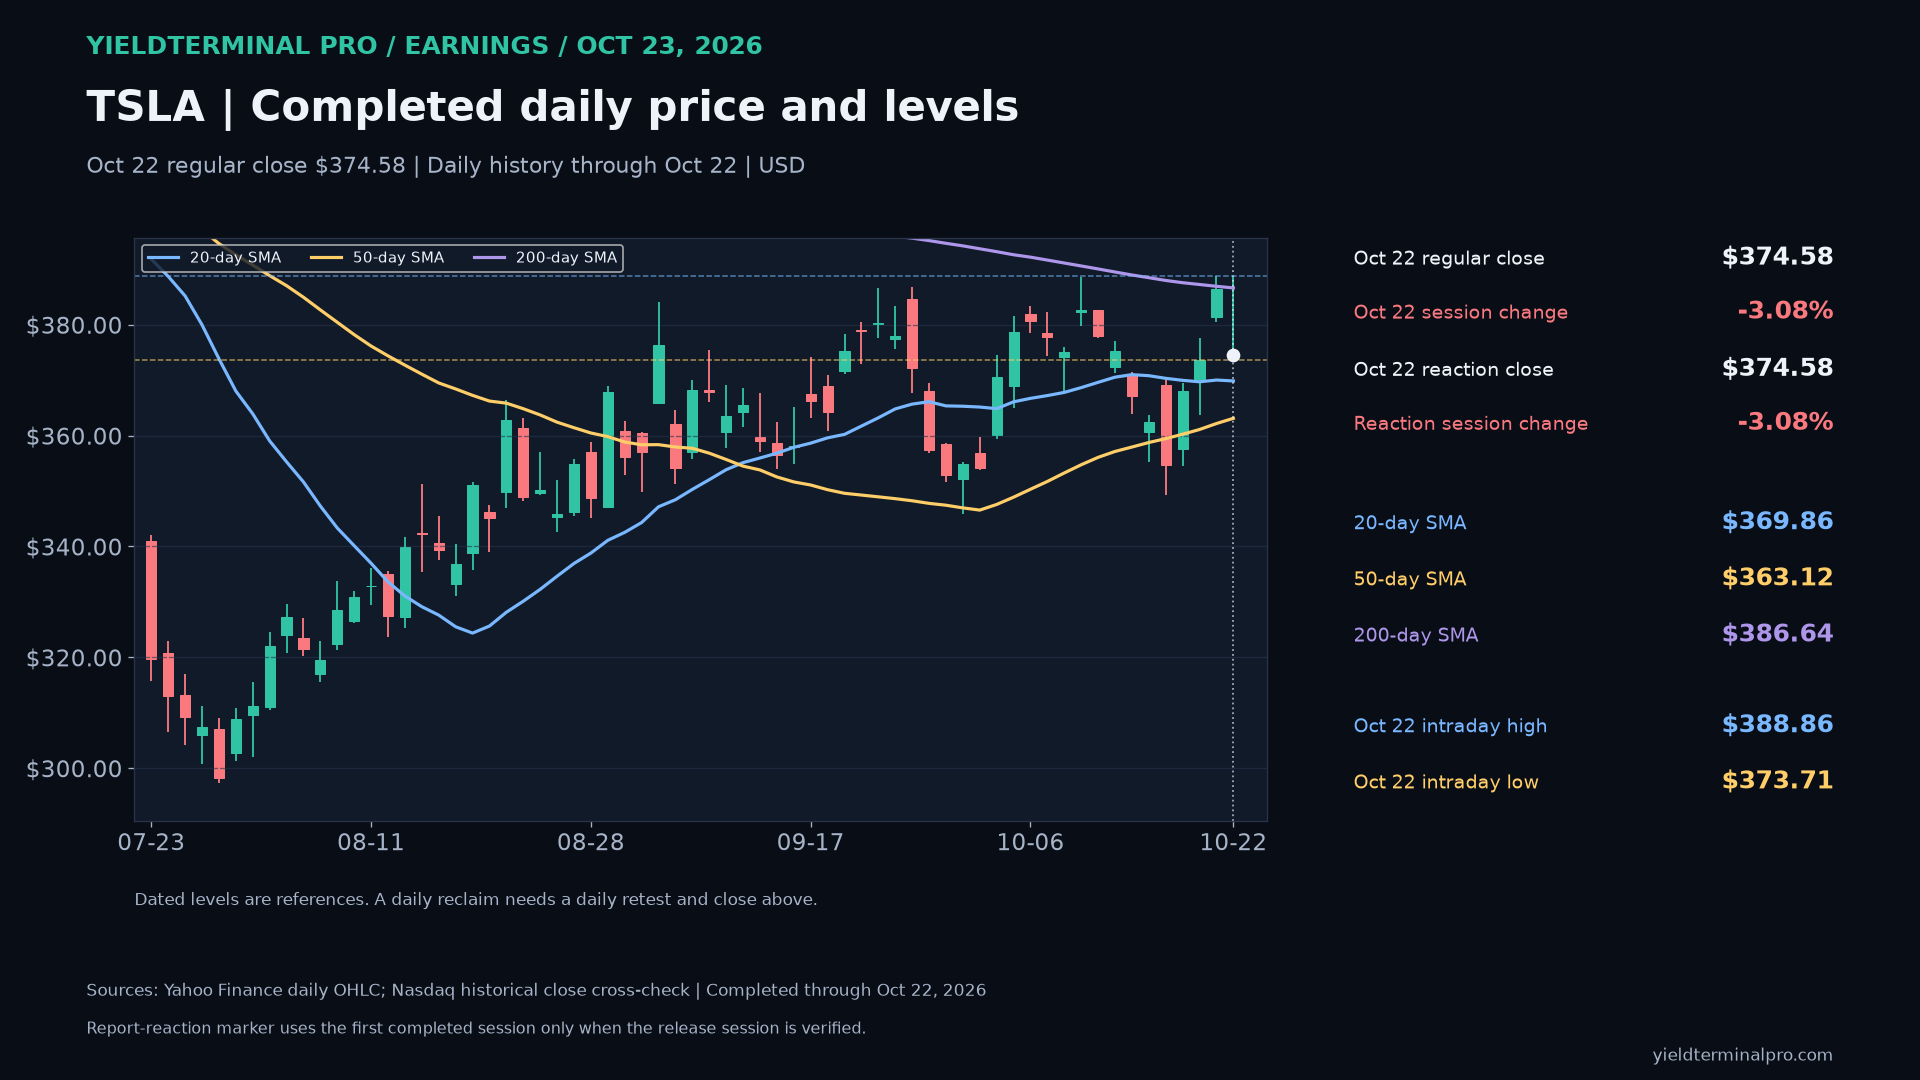Select the Oct 22 regular close value $374.58
This screenshot has height=1080, width=1920.
[x=1777, y=257]
